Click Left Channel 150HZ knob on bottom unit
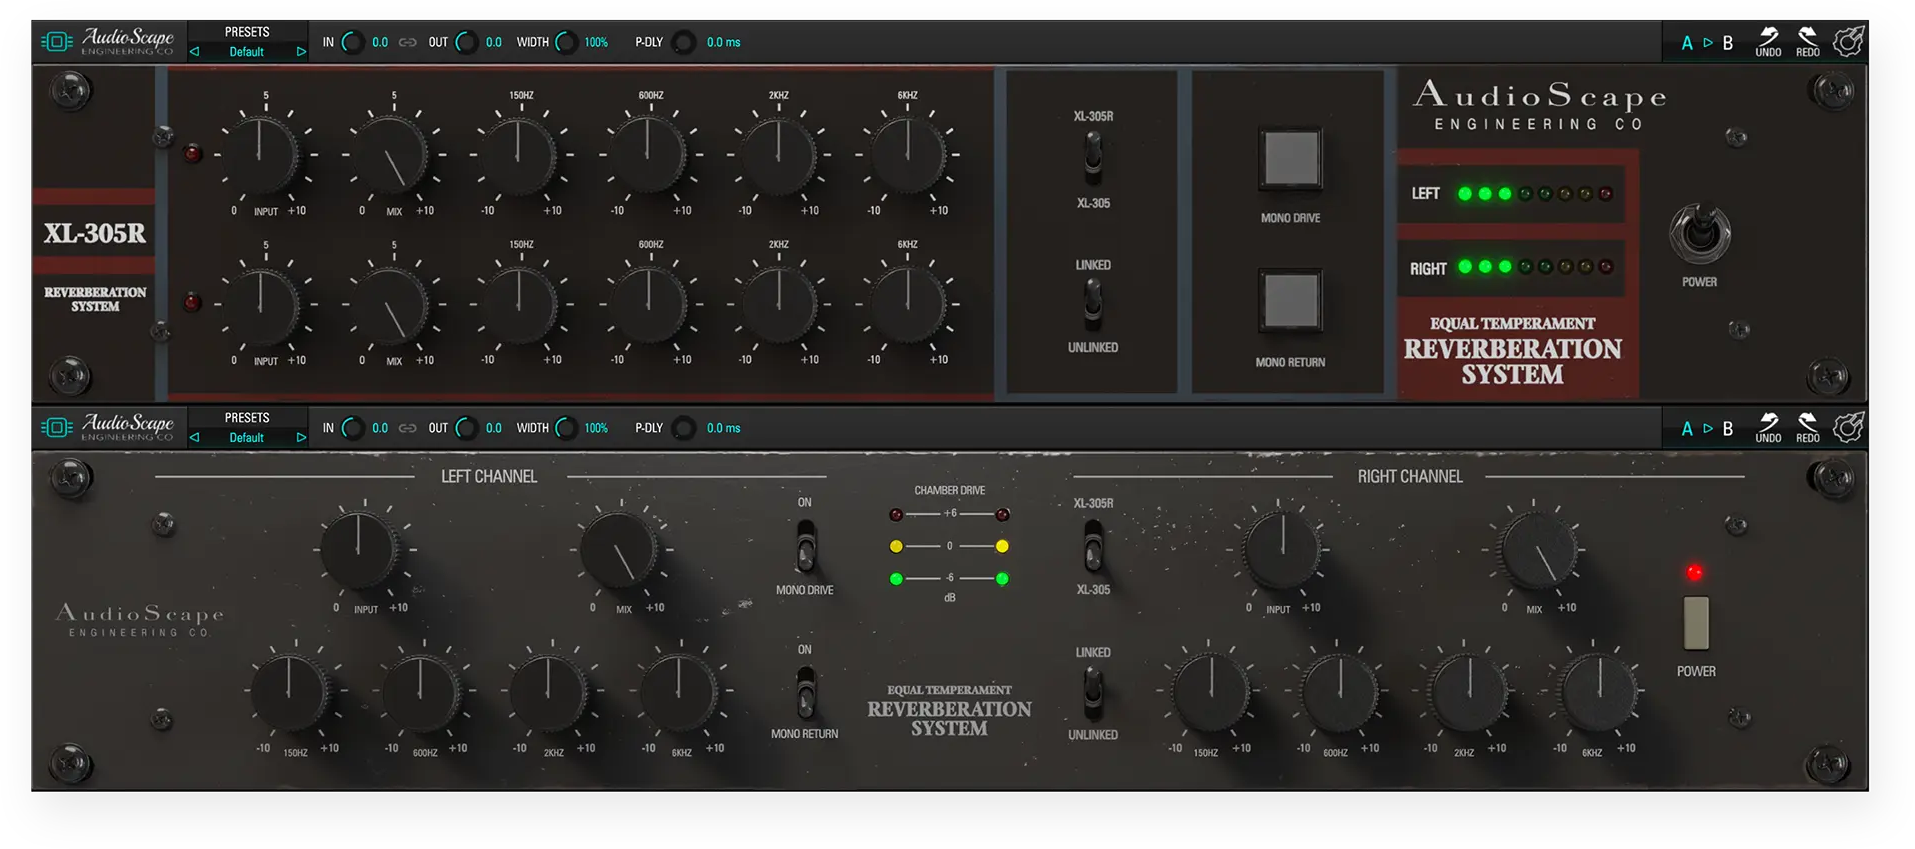The width and height of the screenshot is (1915, 849). tap(289, 691)
